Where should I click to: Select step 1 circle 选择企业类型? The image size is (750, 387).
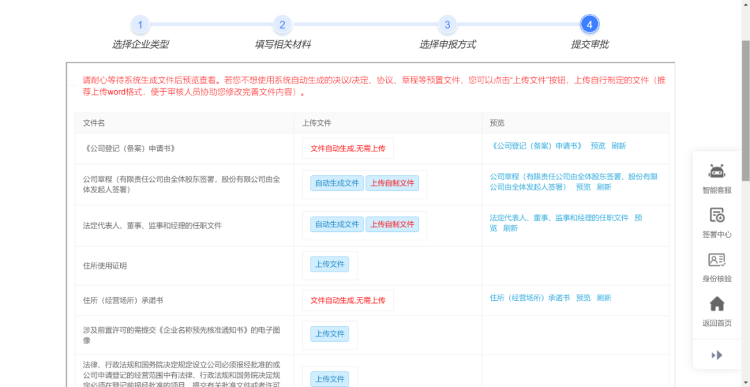[x=140, y=24]
